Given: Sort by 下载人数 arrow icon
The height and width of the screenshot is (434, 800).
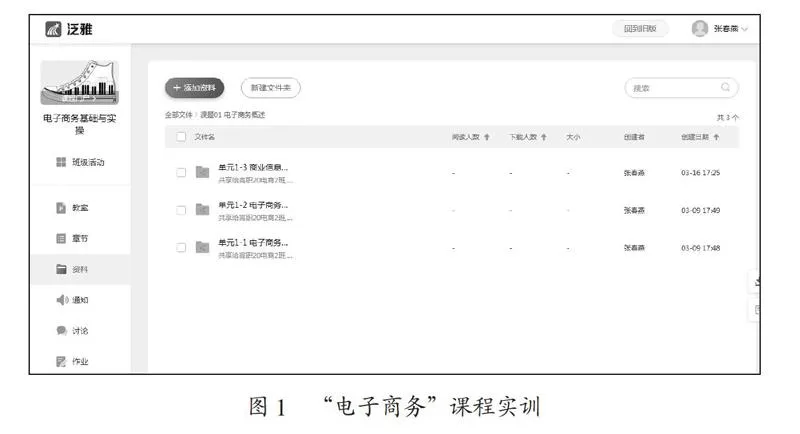Looking at the screenshot, I should tap(544, 137).
